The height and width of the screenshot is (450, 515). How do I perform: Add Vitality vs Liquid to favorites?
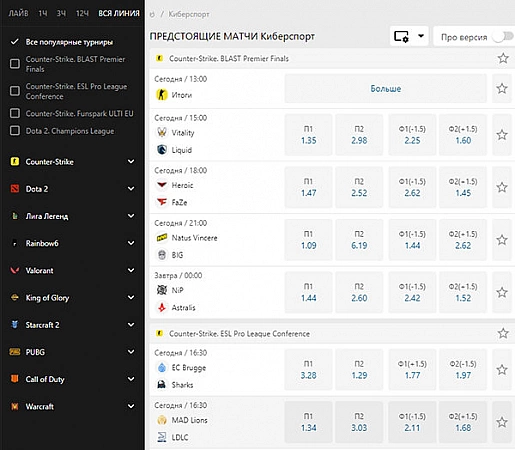tap(502, 135)
